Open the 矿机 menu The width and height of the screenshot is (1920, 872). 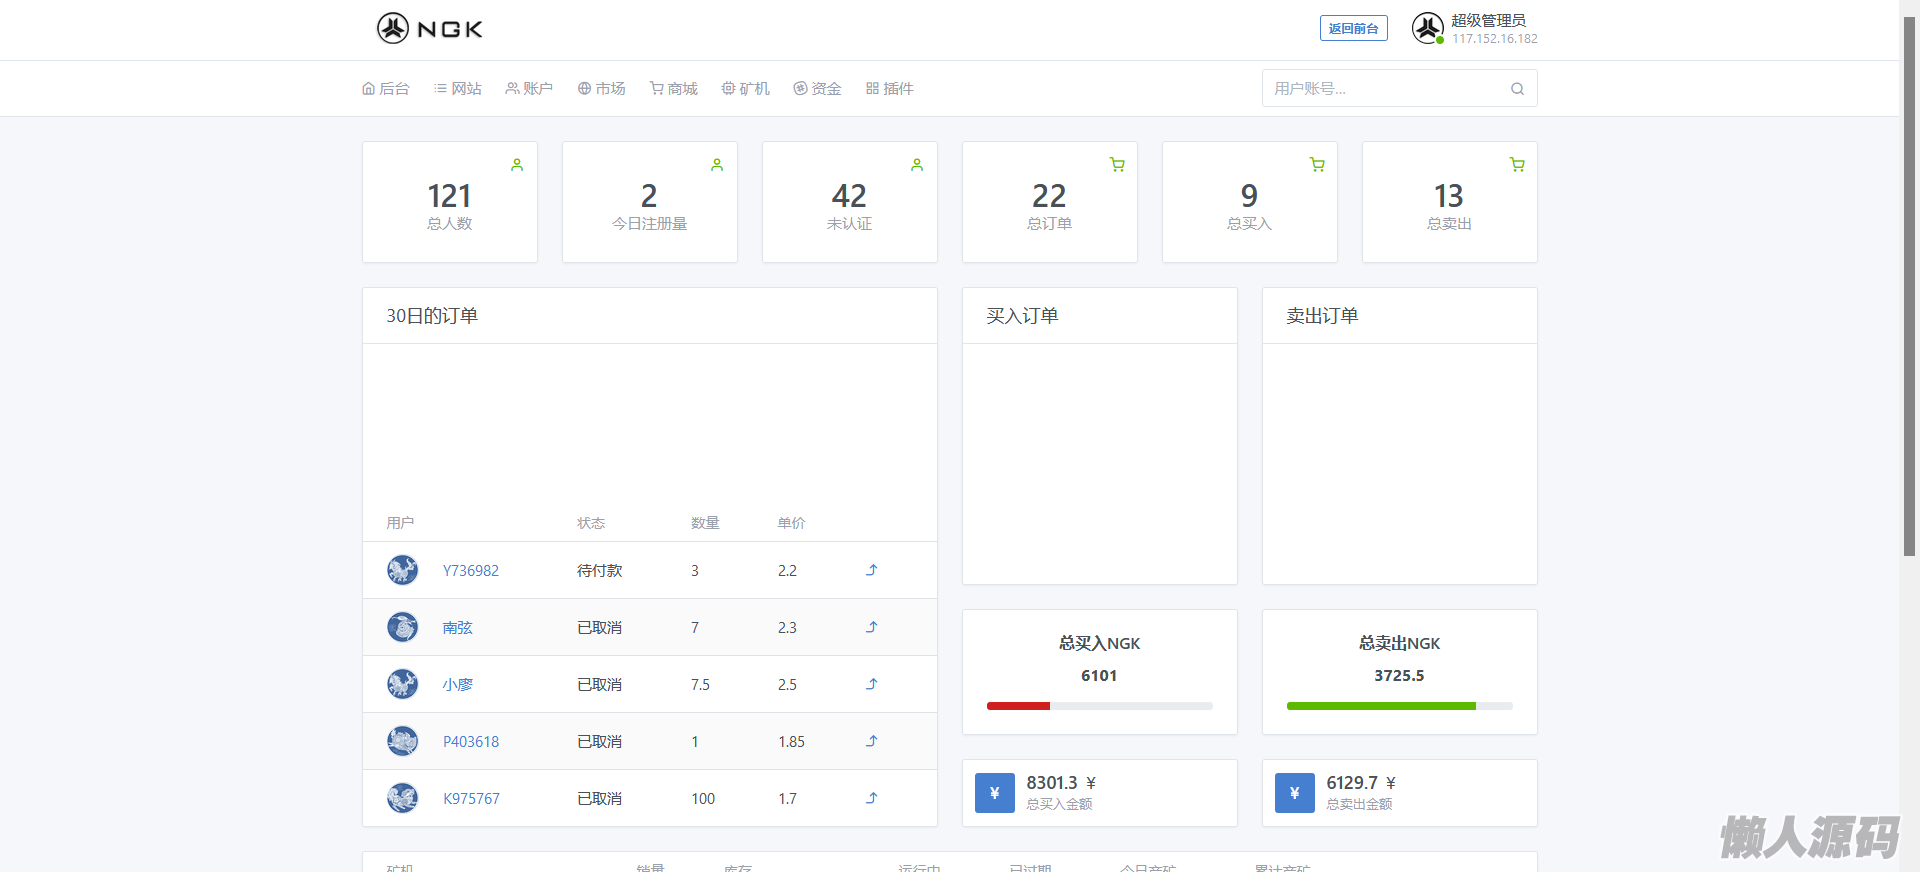click(x=746, y=89)
